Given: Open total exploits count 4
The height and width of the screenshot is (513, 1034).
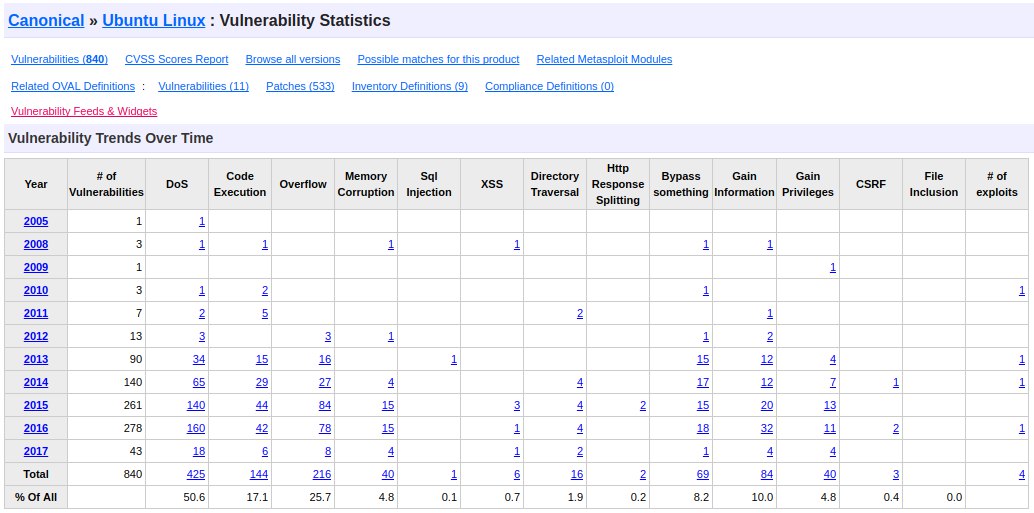Looking at the screenshot, I should tap(1022, 474).
